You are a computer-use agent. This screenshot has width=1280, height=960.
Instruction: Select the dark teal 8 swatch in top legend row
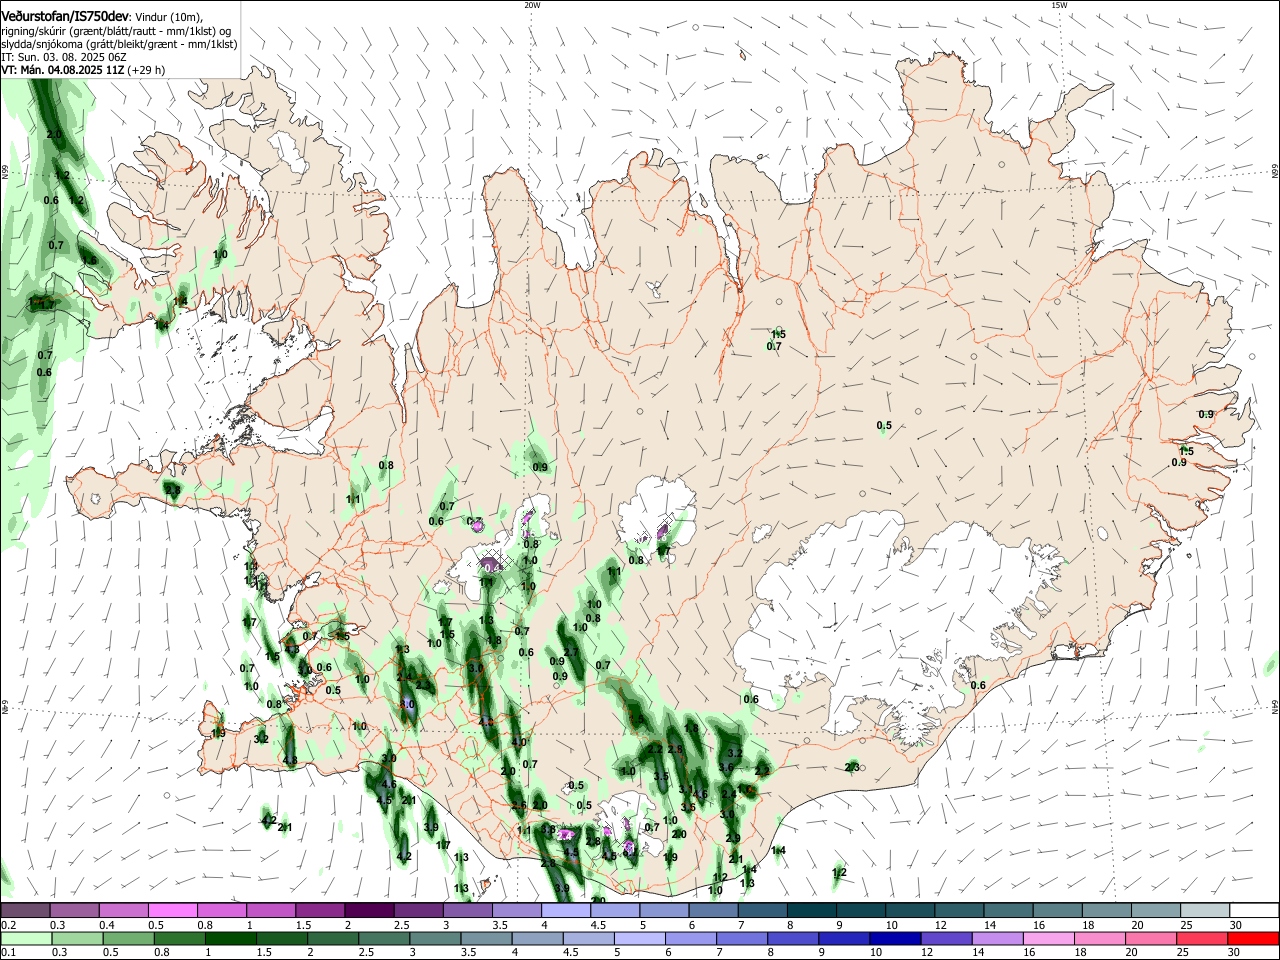click(x=812, y=910)
